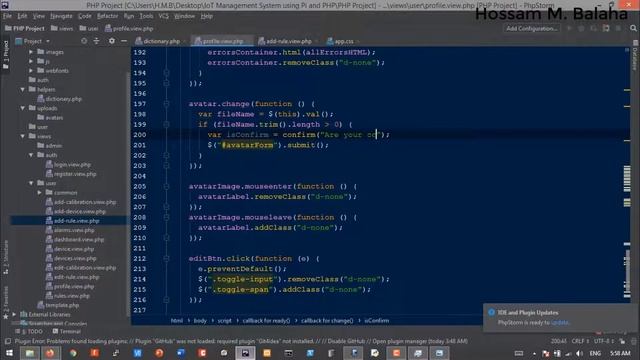Open the VCS menu
The width and height of the screenshot is (640, 360).
coord(164,16)
